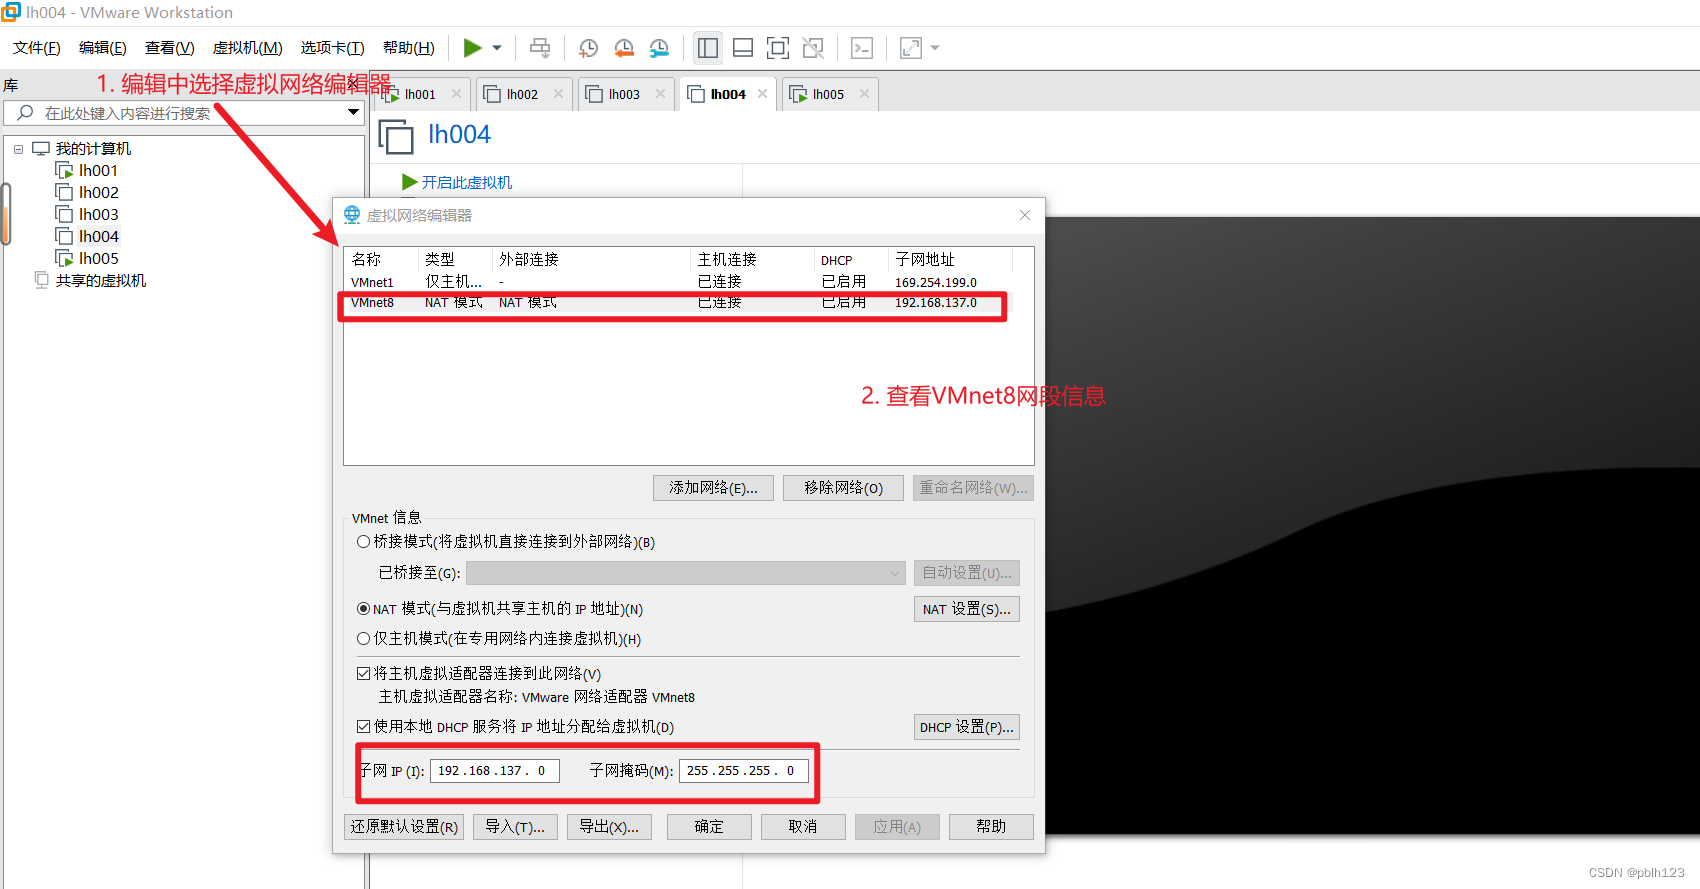Collapse the 我的计算机 tree node
This screenshot has height=889, width=1700.
coord(18,149)
